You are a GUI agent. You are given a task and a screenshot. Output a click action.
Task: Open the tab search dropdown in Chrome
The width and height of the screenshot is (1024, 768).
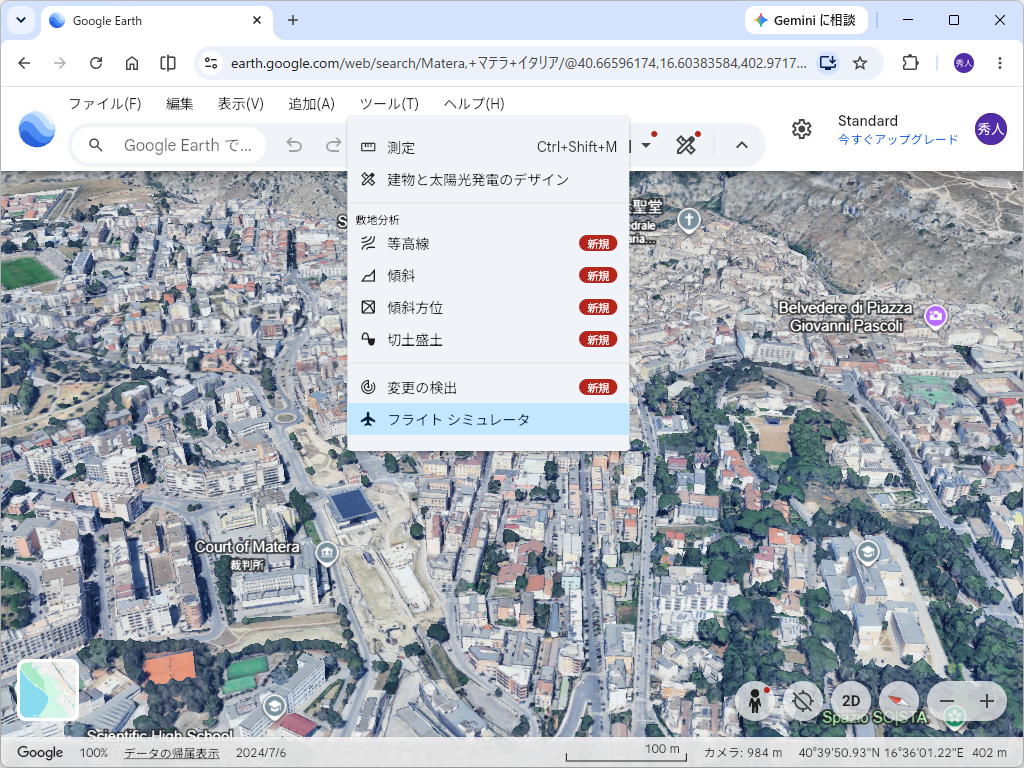(x=21, y=20)
